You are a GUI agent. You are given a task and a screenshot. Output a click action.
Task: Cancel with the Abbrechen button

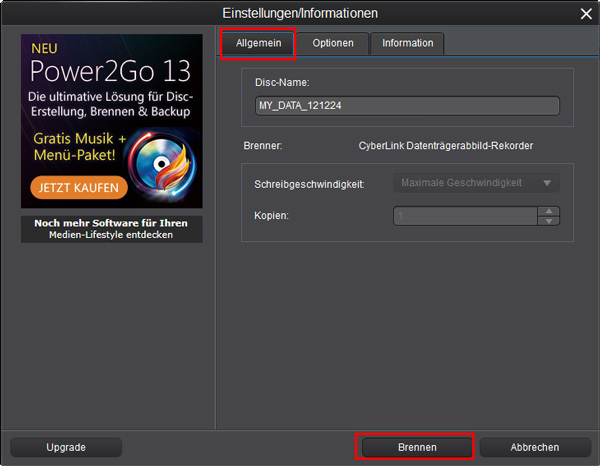pyautogui.click(x=535, y=447)
